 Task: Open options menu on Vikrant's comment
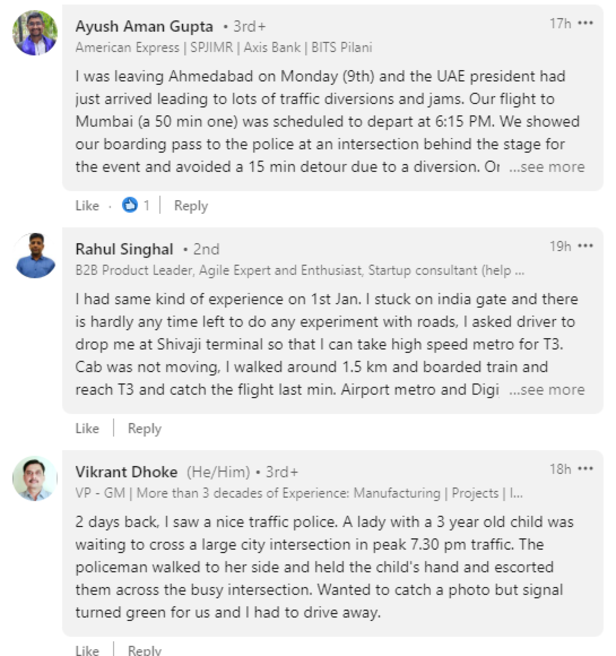585,470
